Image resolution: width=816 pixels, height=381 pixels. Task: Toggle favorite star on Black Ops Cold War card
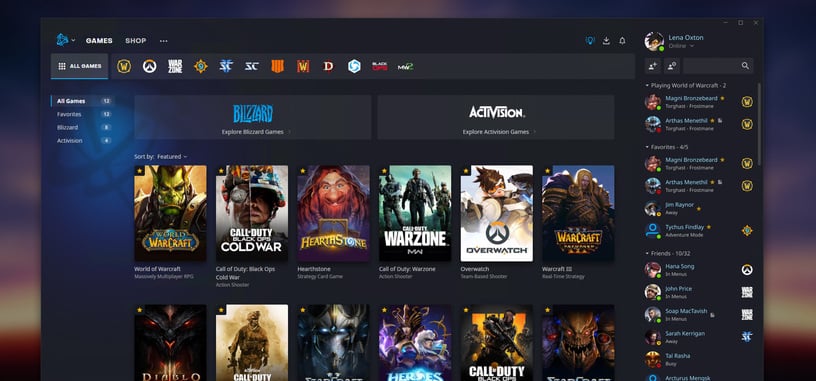pyautogui.click(x=221, y=170)
